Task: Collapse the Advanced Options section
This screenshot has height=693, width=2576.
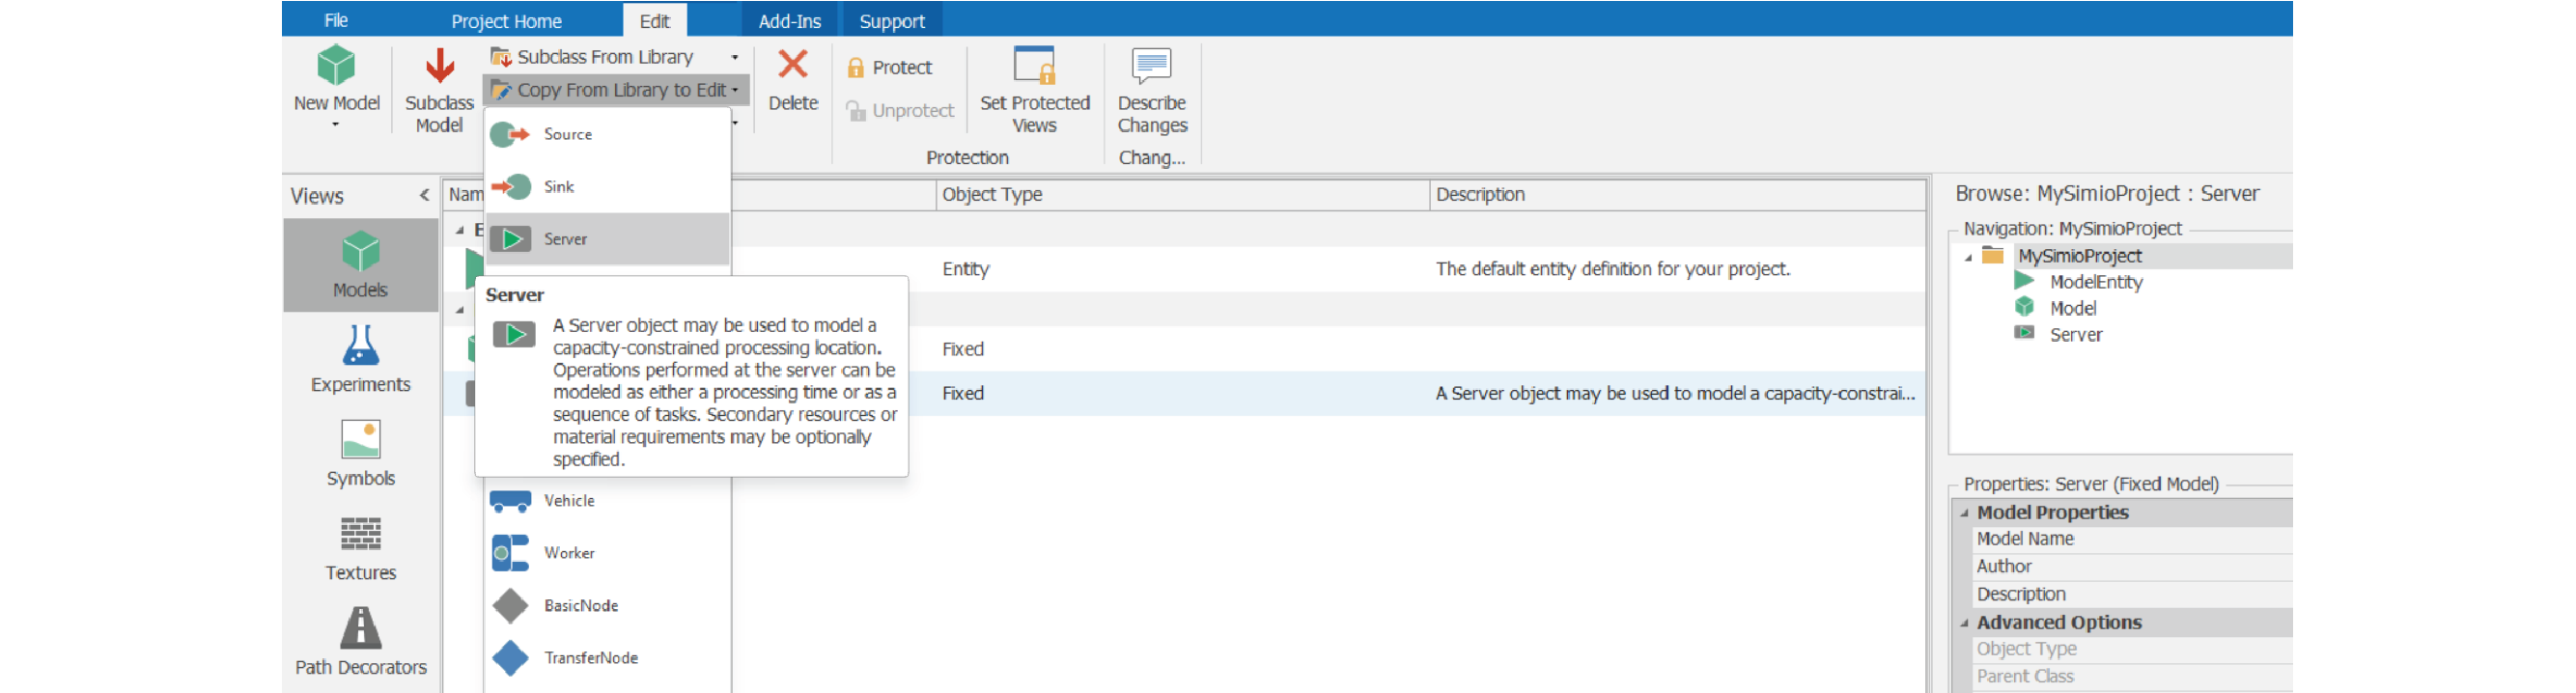Action: 1964,623
